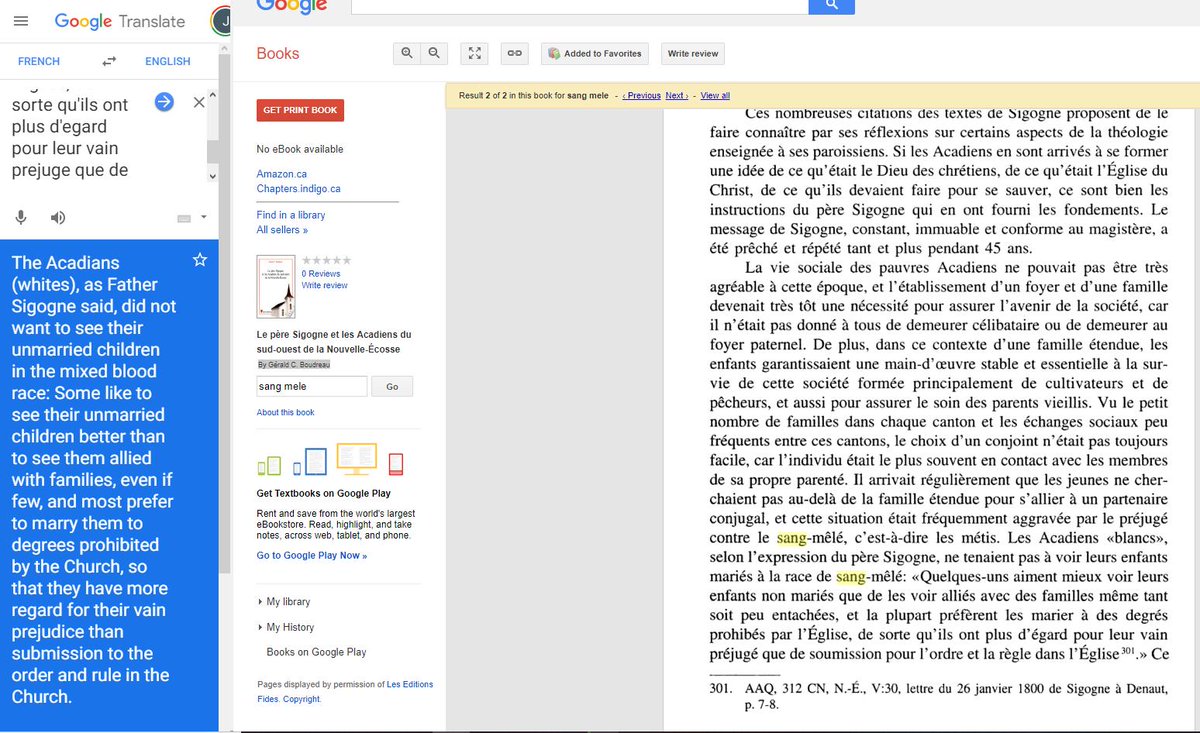The image size is (1200, 733).
Task: Get a link to this book
Action: point(515,53)
